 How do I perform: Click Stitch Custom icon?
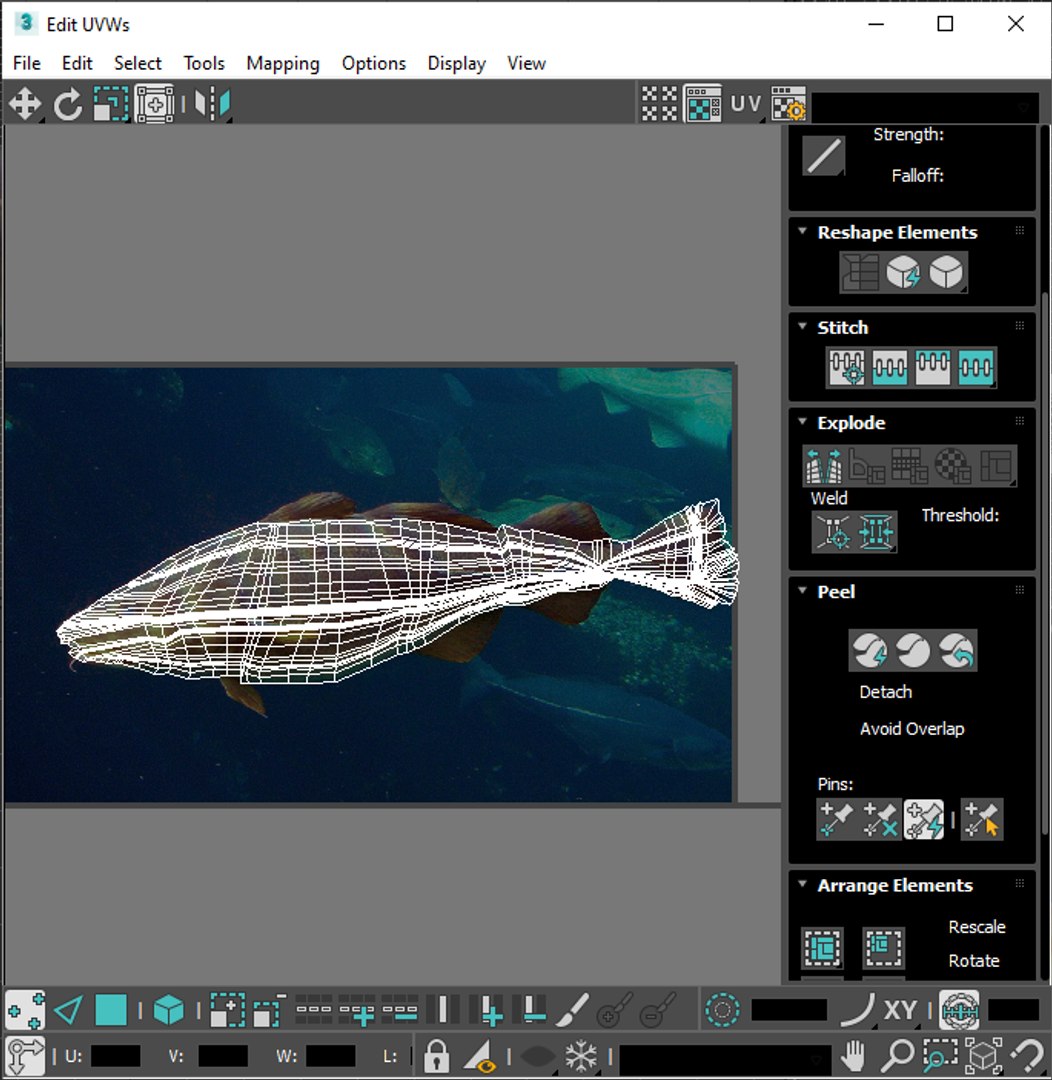(x=976, y=367)
